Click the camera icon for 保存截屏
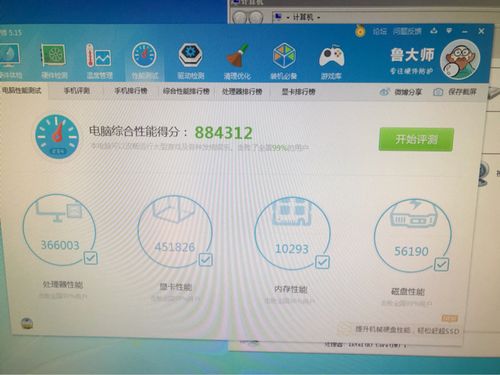 [438, 92]
